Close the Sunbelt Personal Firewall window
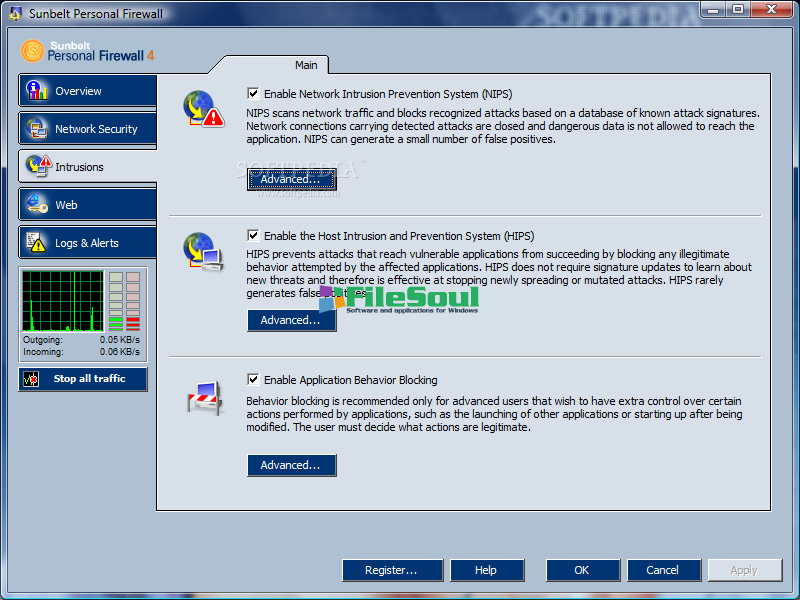The width and height of the screenshot is (800, 600). [x=771, y=10]
